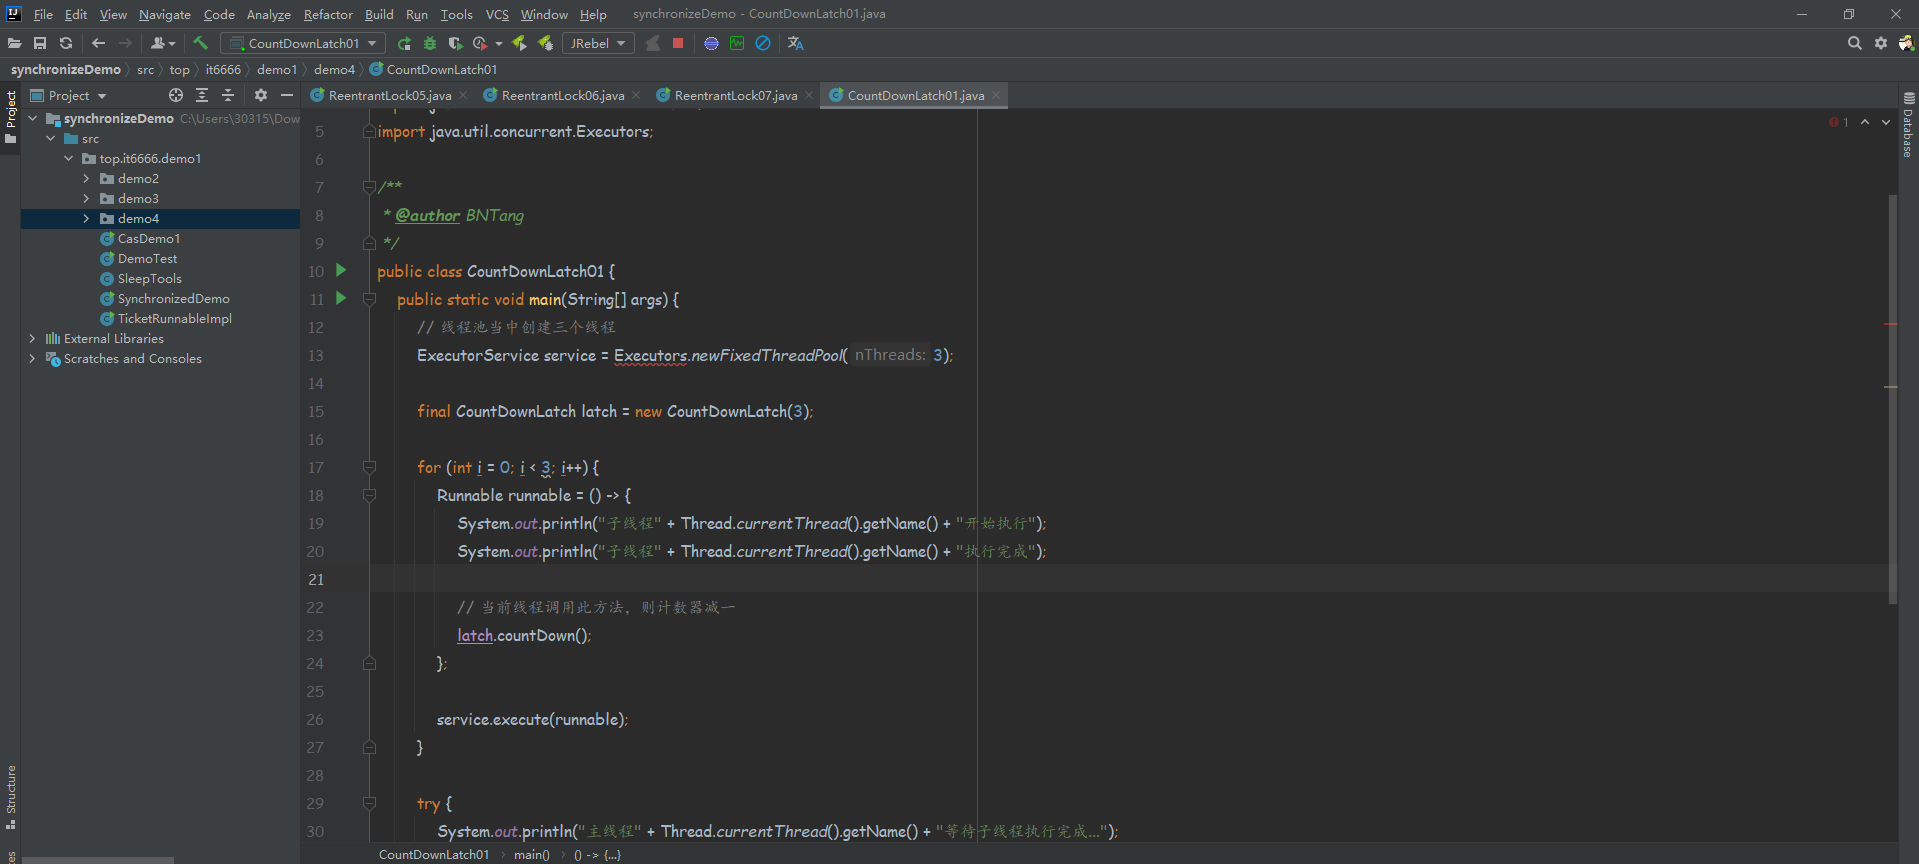1919x864 pixels.
Task: Click Collapse All icon in Project panel
Action: coord(228,95)
